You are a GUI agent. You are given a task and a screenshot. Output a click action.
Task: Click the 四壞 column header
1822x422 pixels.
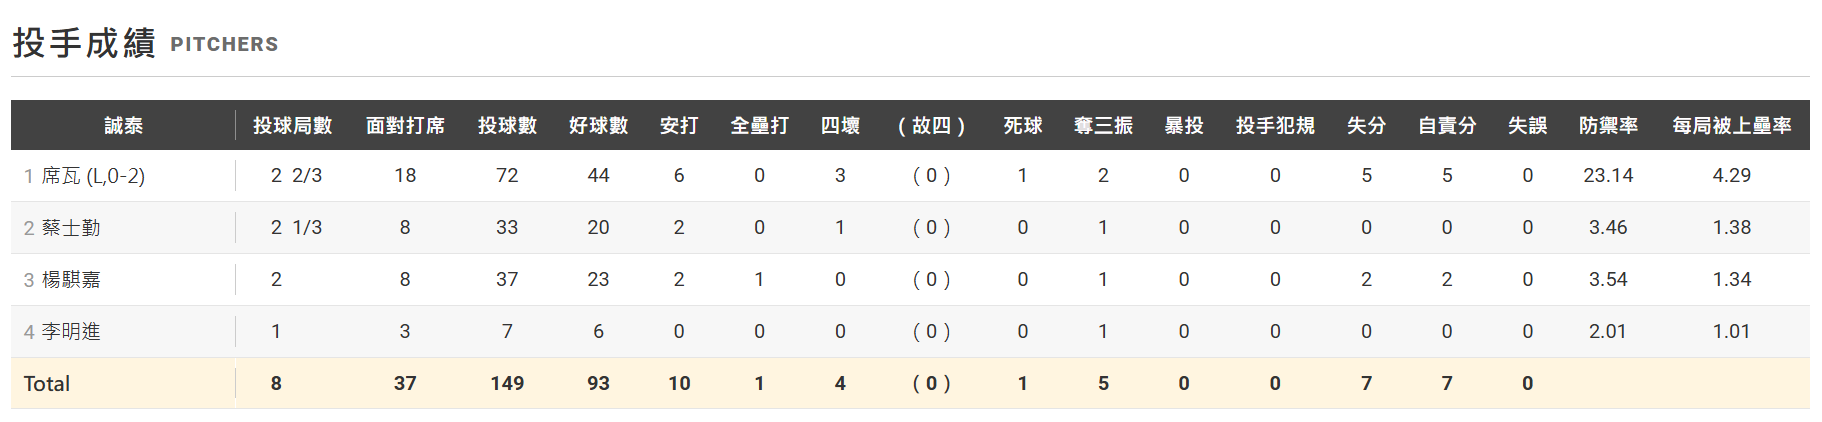coord(840,125)
